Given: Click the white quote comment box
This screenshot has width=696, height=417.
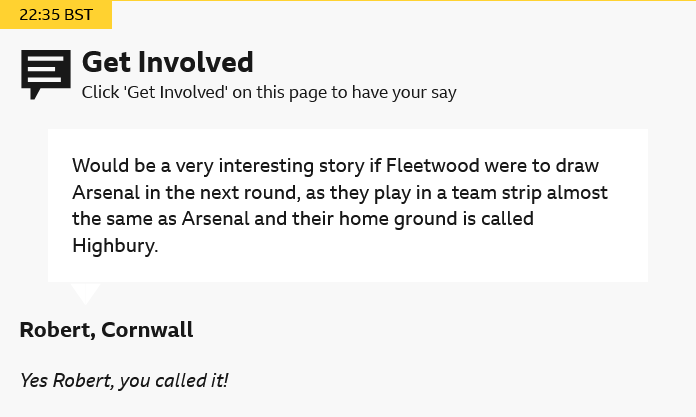Looking at the screenshot, I should [348, 205].
